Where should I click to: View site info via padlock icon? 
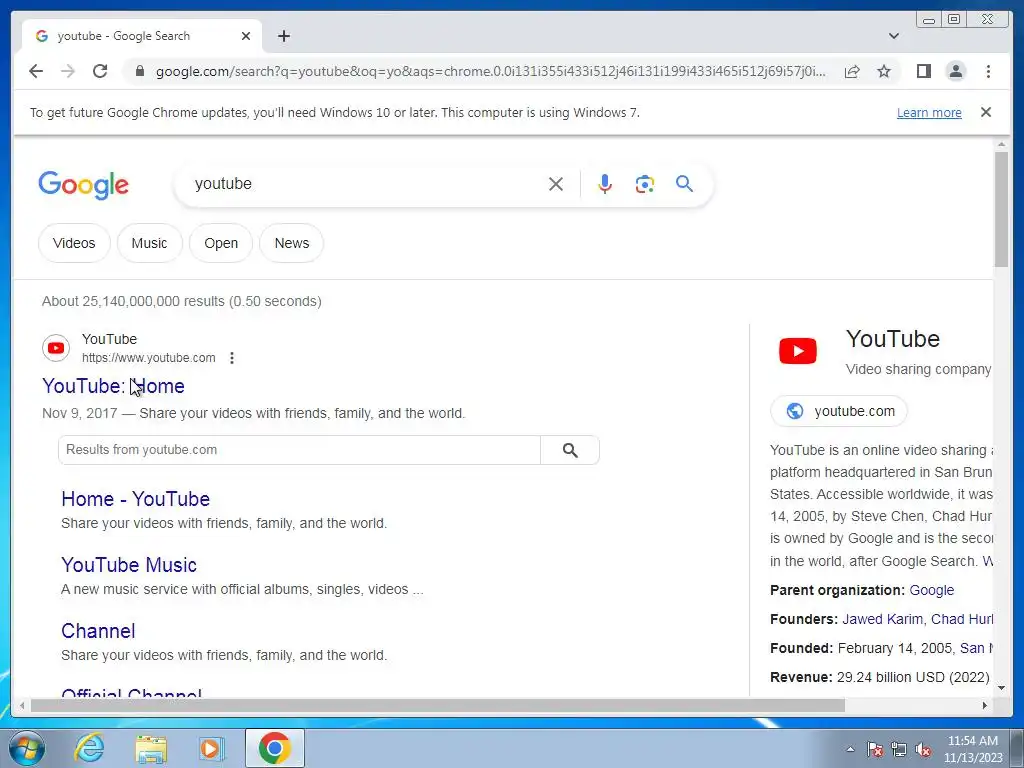(x=139, y=71)
